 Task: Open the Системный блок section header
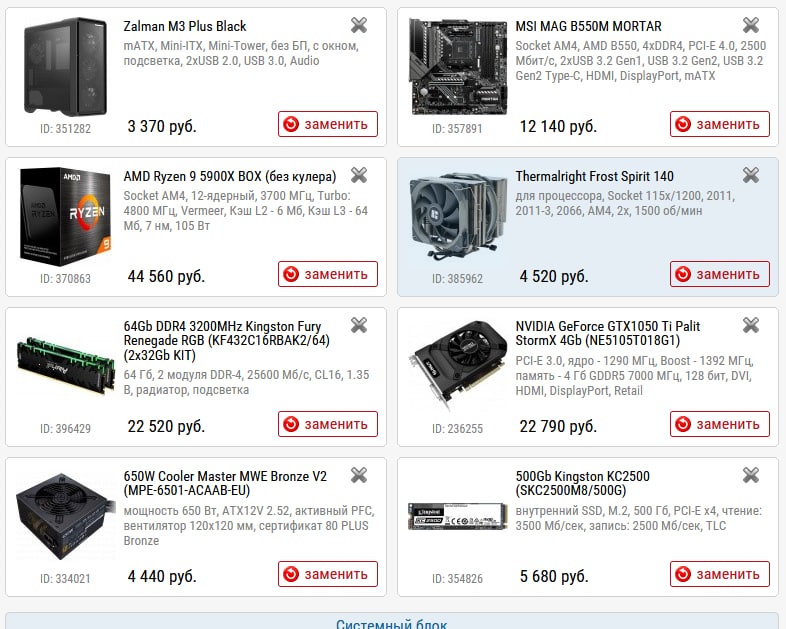(391, 624)
